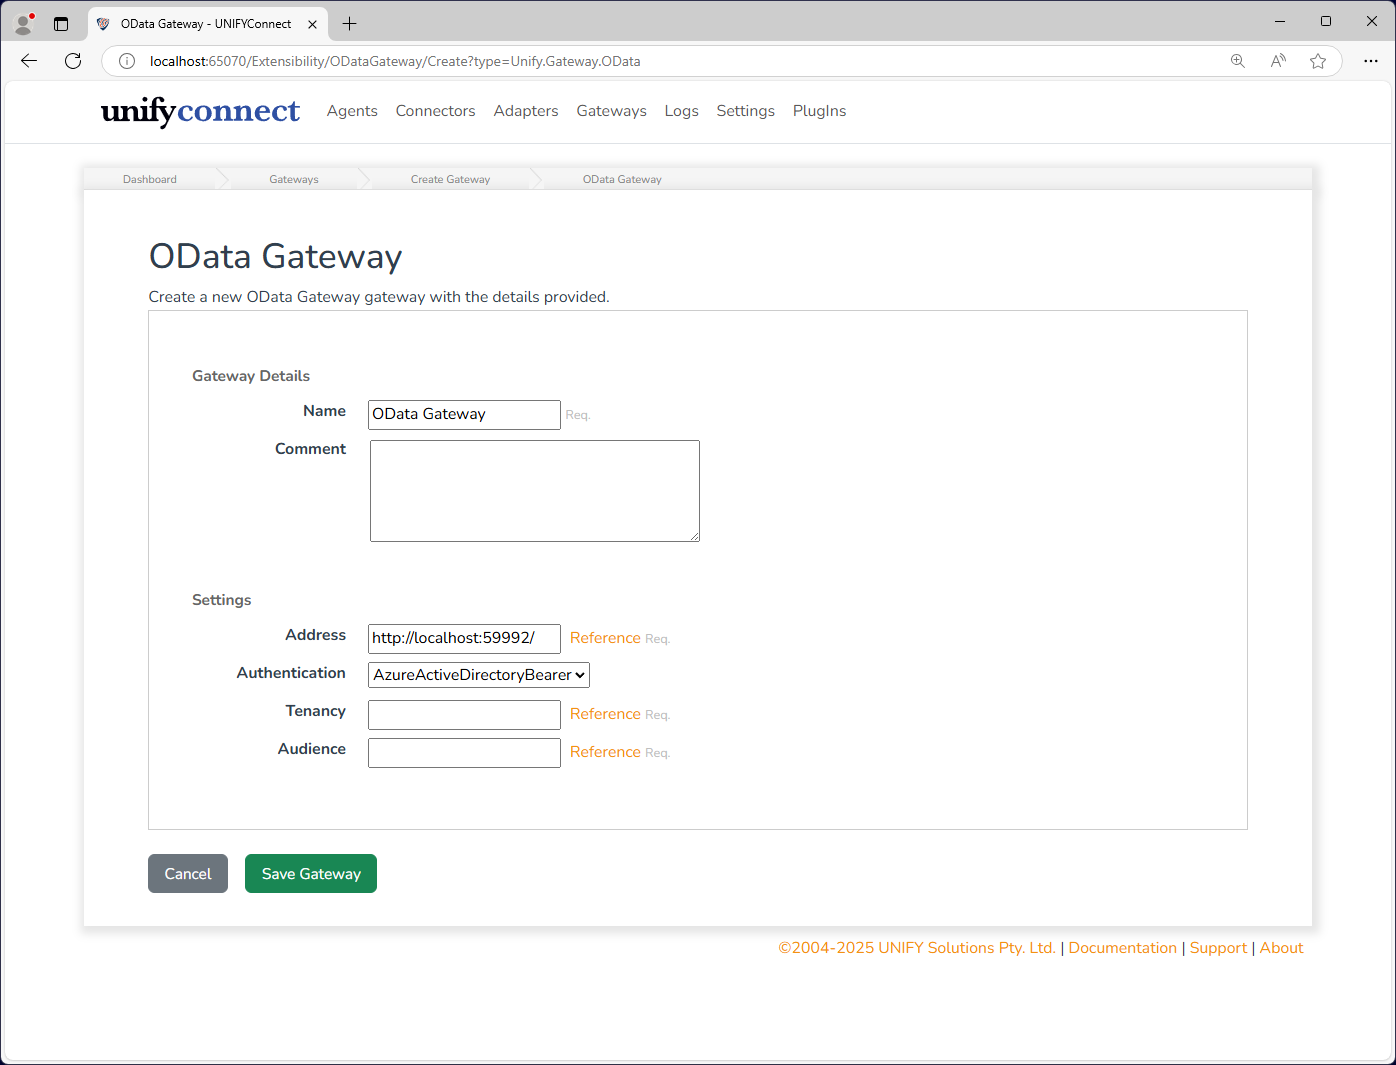Click the Save Gateway button
Screen dimensions: 1396x1065
click(x=311, y=873)
